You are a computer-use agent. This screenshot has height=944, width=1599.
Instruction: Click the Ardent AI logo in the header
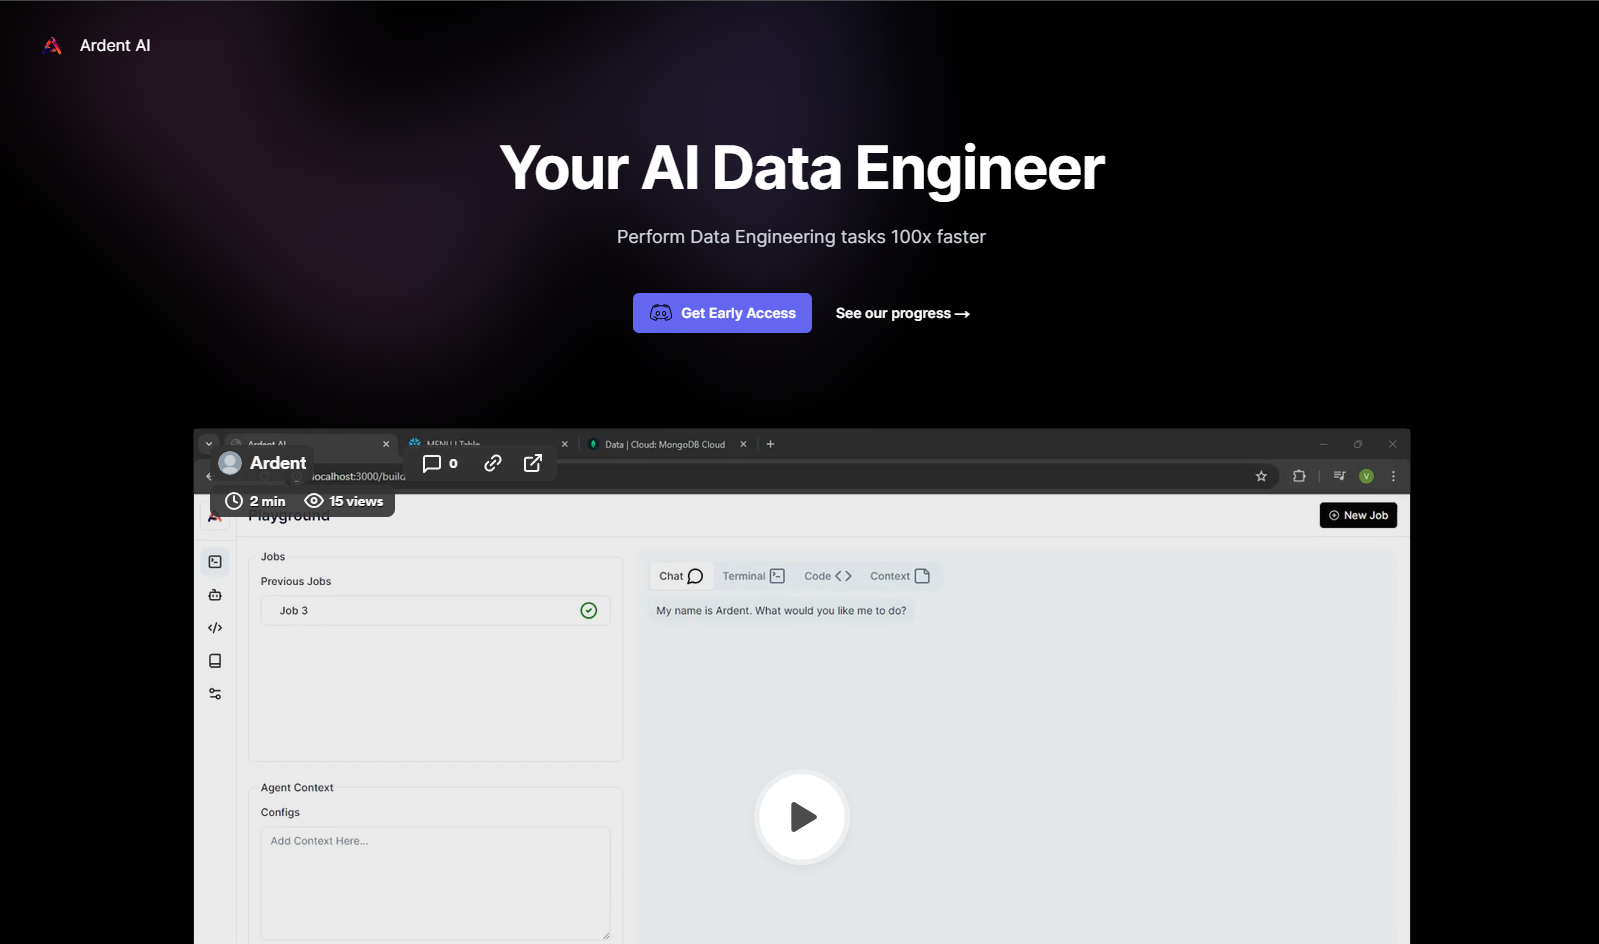click(x=53, y=46)
